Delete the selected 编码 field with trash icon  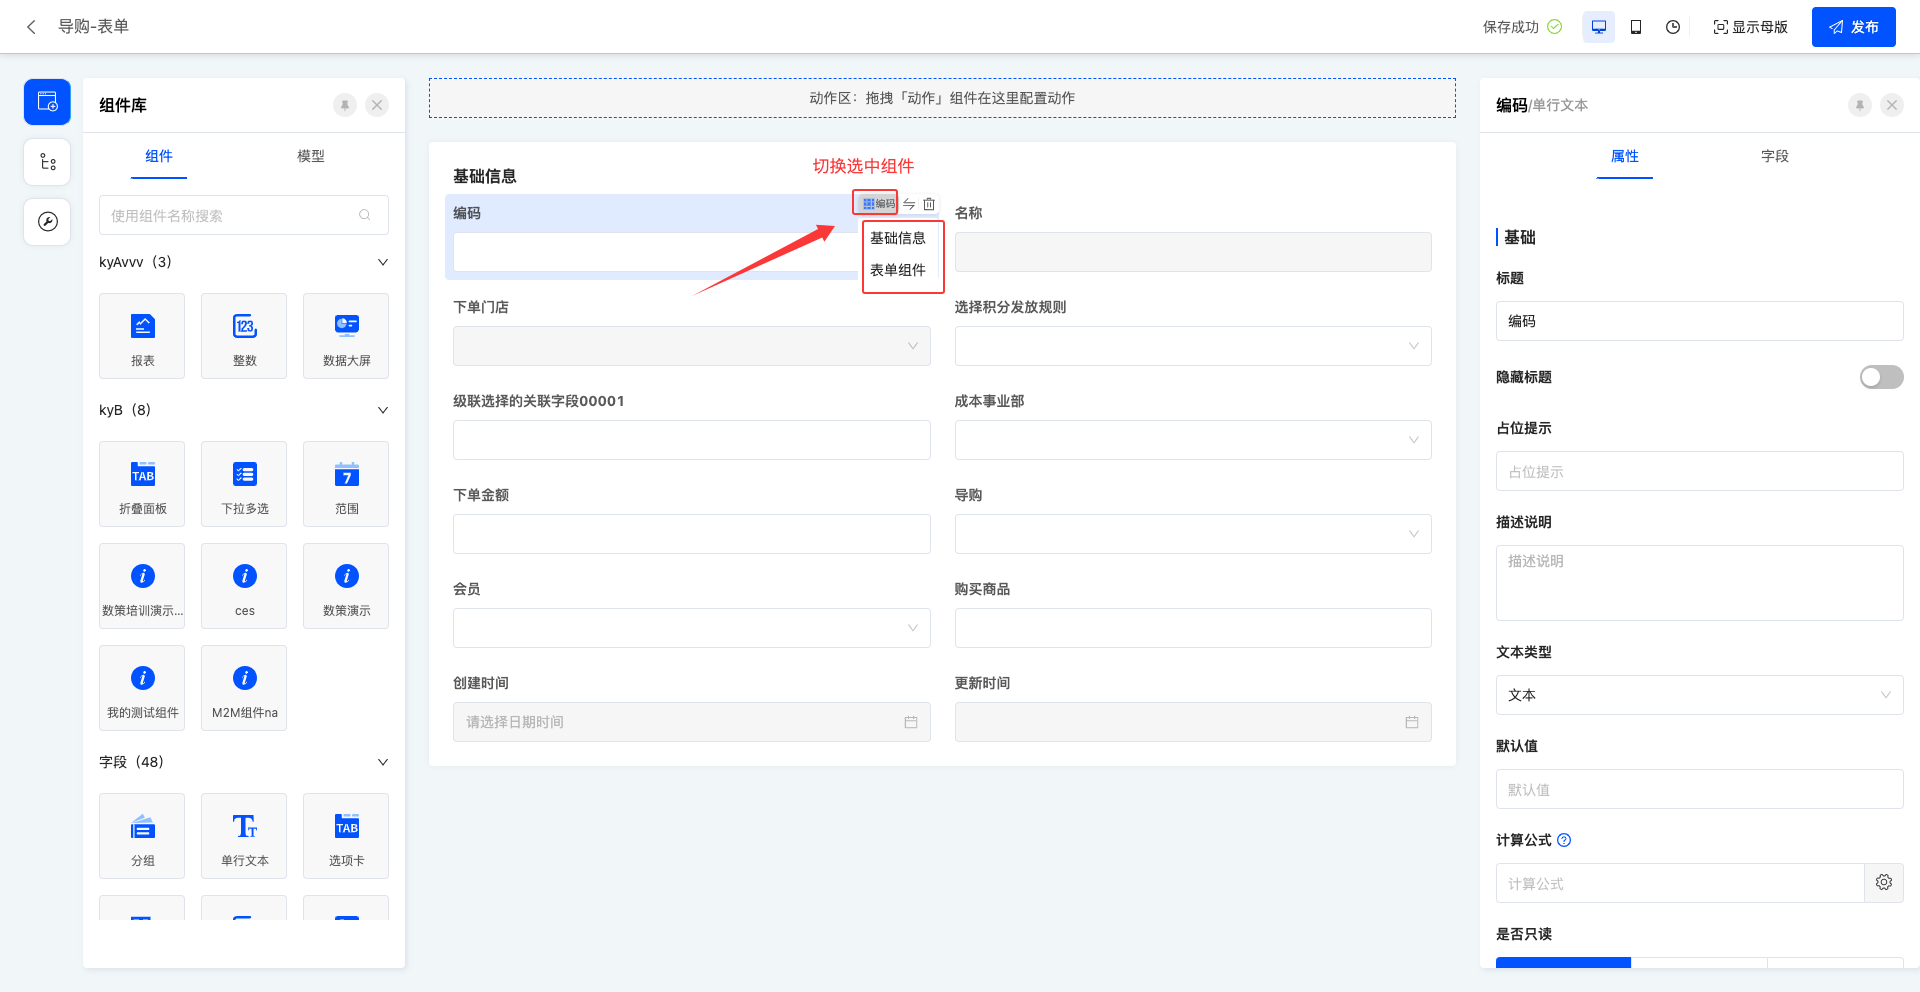[x=929, y=204]
